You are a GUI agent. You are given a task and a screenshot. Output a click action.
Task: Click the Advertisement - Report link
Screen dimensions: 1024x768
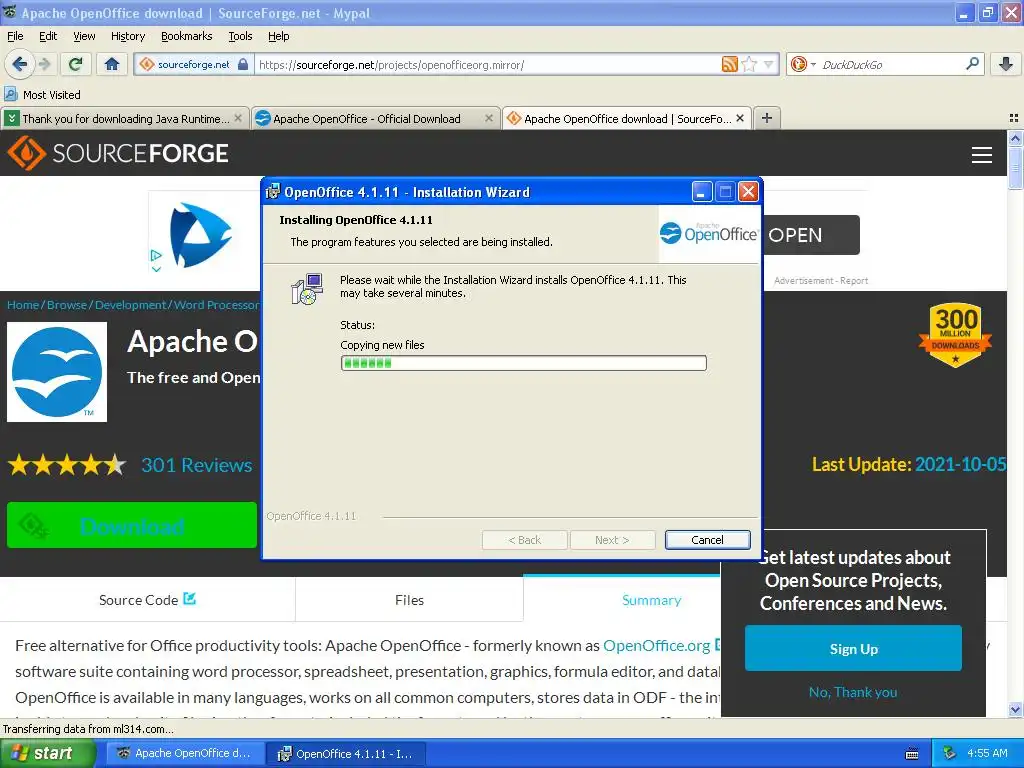pos(821,281)
